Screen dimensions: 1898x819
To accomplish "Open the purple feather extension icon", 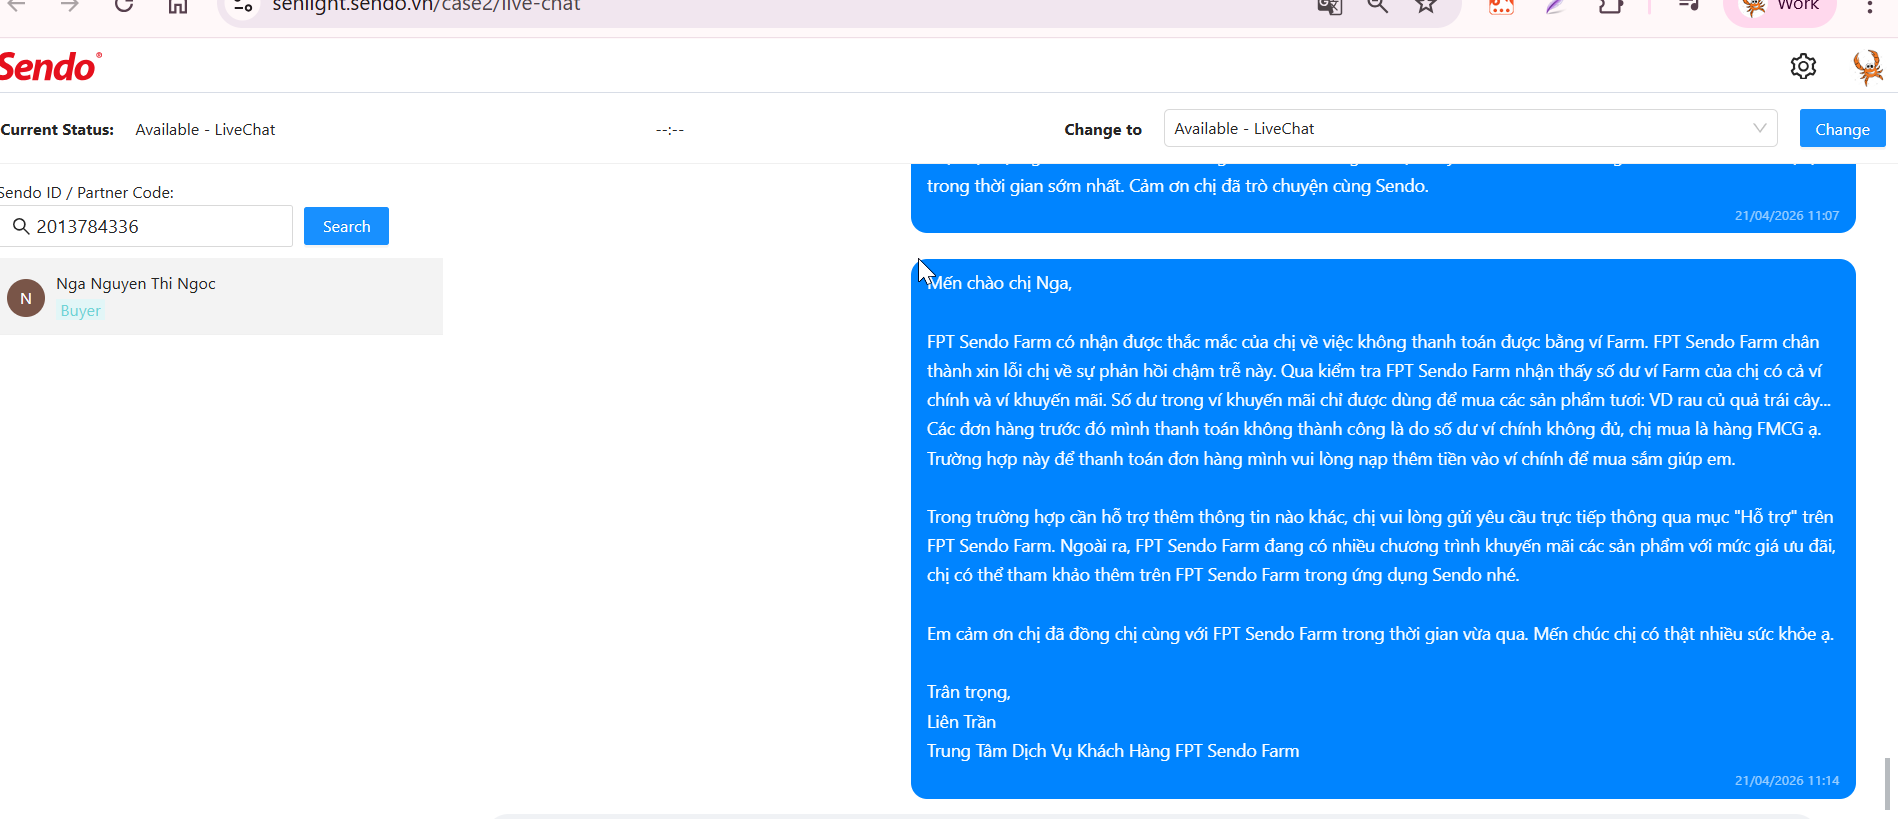I will pyautogui.click(x=1556, y=7).
